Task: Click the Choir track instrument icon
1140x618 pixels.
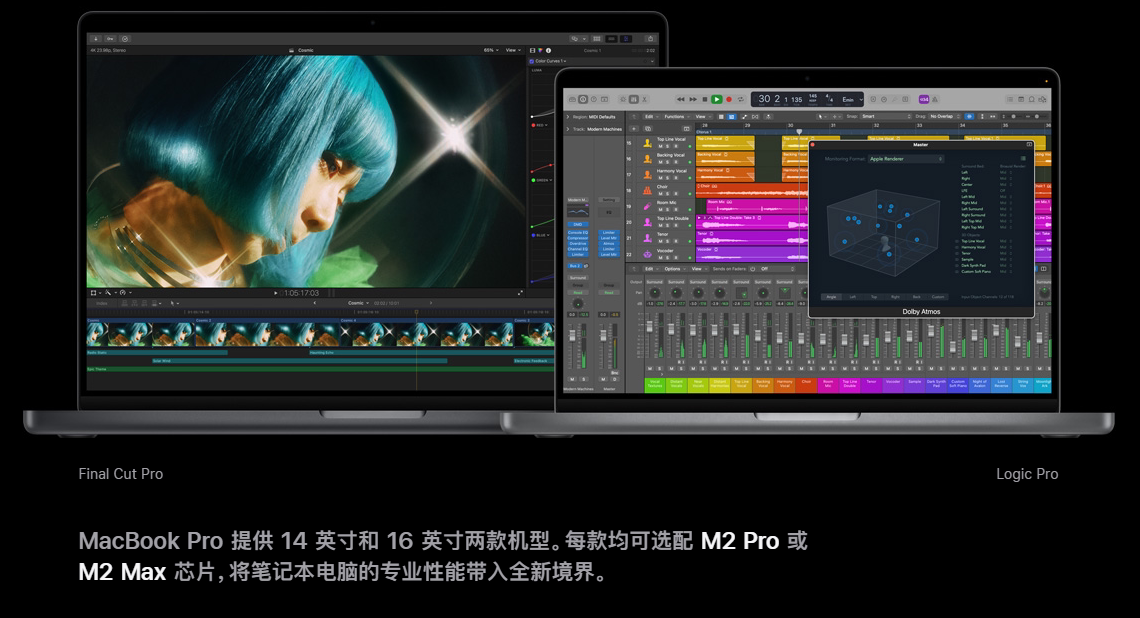Action: [x=647, y=189]
